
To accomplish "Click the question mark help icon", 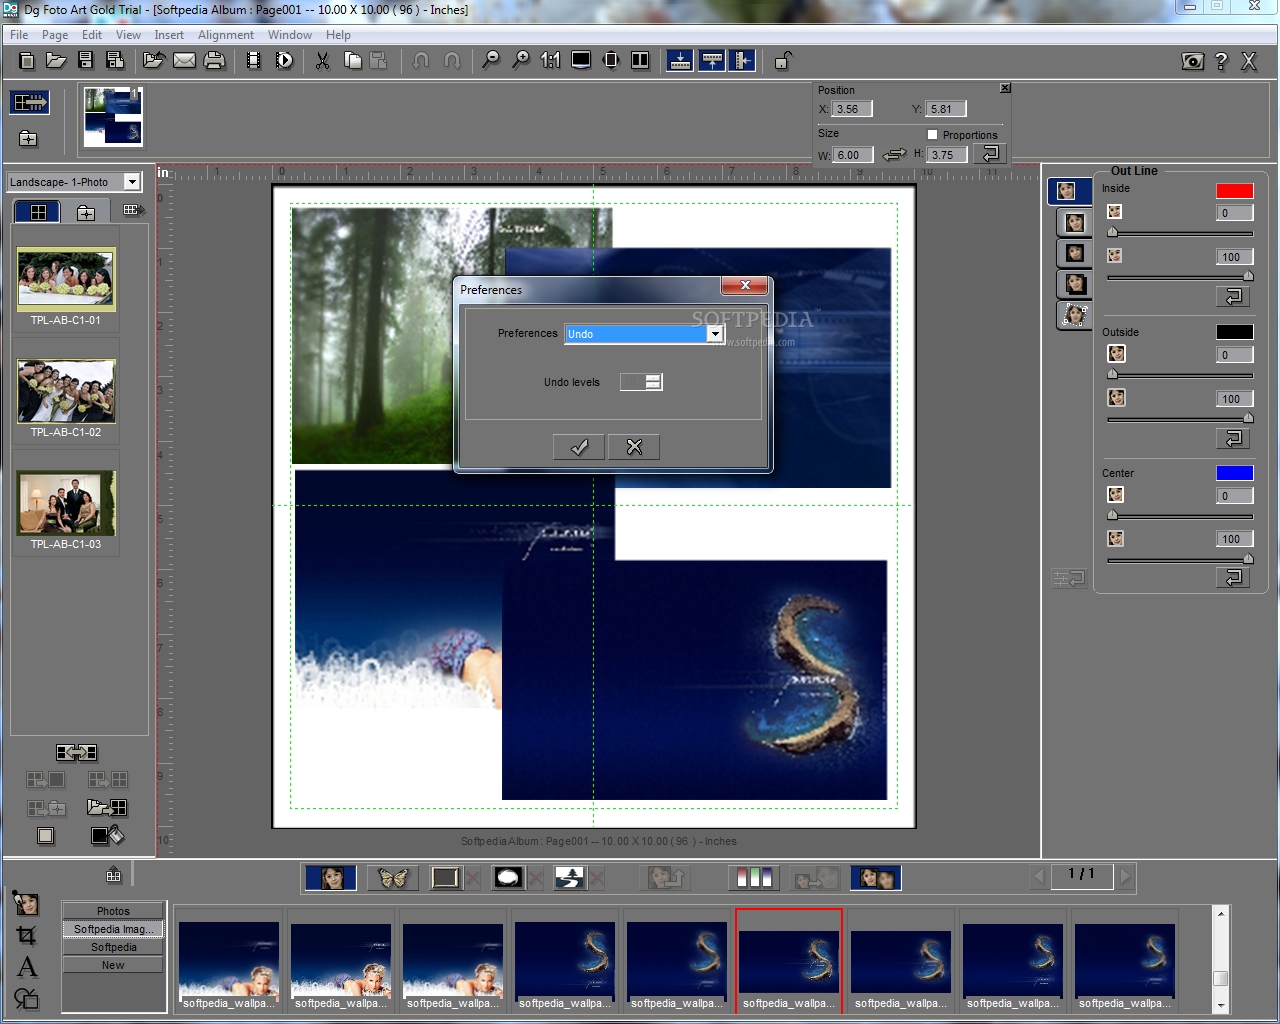I will 1221,61.
